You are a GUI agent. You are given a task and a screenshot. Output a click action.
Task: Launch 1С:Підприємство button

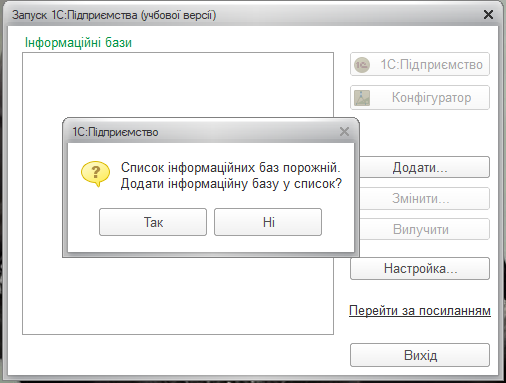click(420, 64)
